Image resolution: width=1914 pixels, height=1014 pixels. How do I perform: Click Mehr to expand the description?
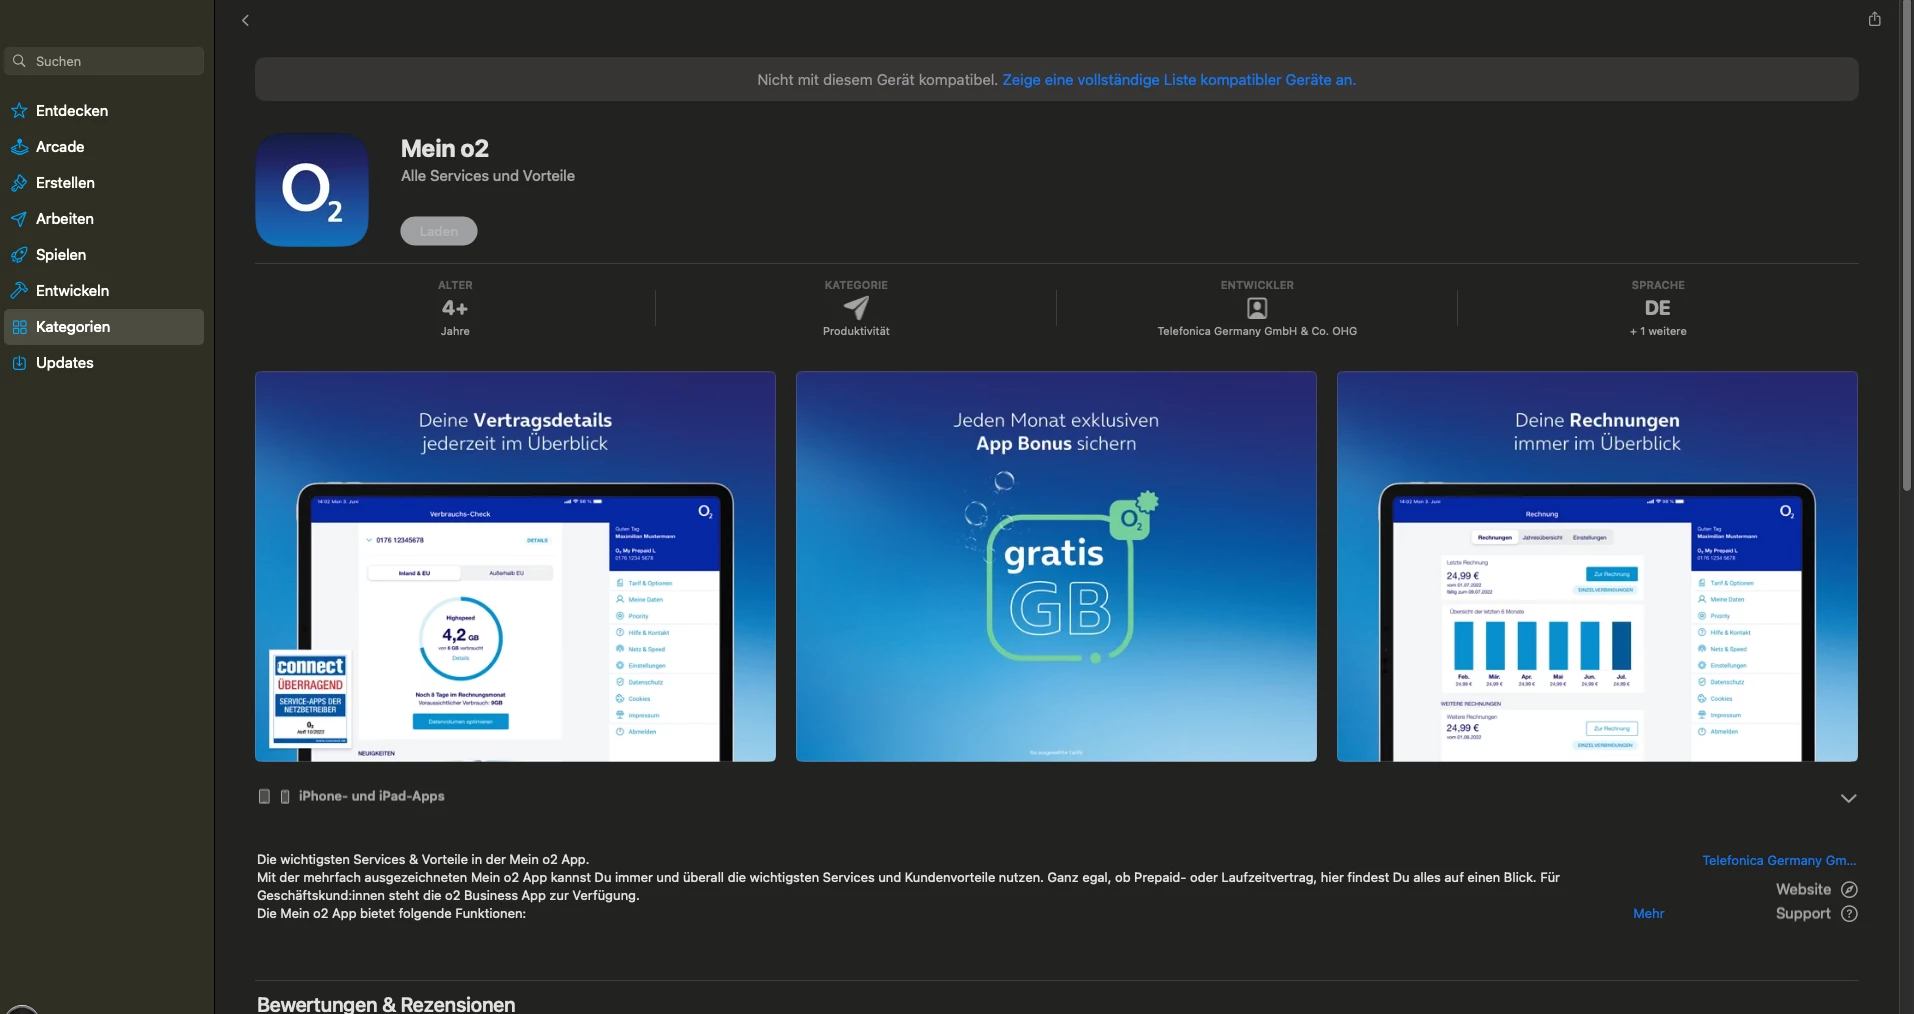[1648, 914]
